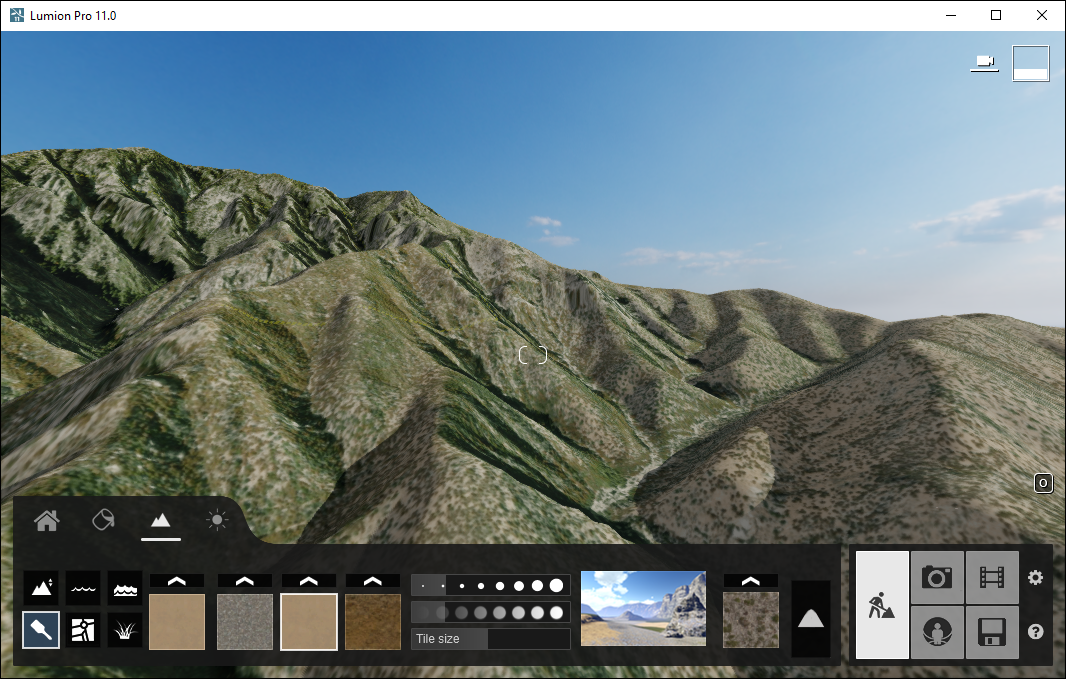Image resolution: width=1066 pixels, height=679 pixels.
Task: Click the camera view icon at top right
Action: coord(984,63)
